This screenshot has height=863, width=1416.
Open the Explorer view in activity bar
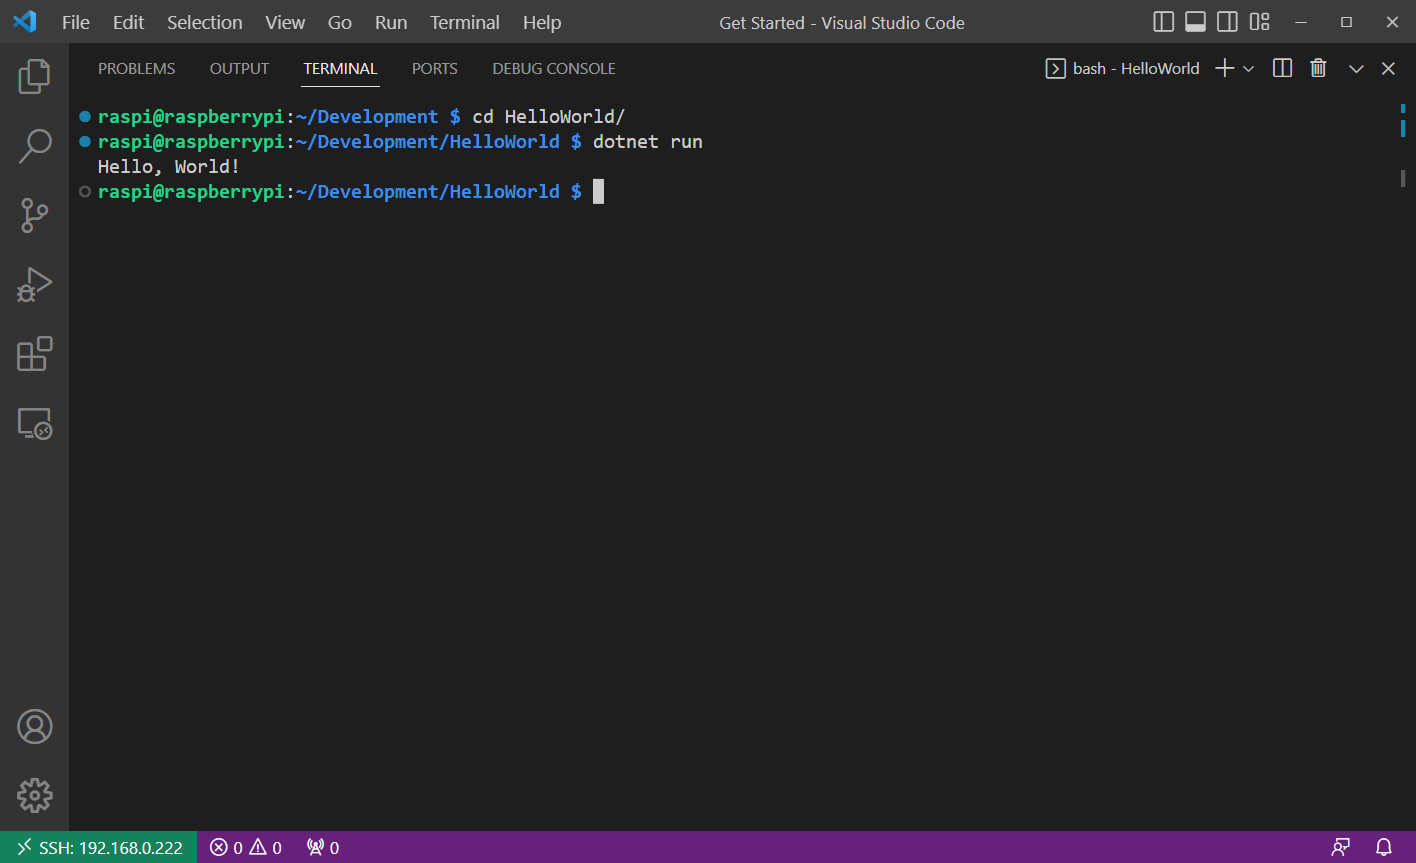pyautogui.click(x=34, y=76)
